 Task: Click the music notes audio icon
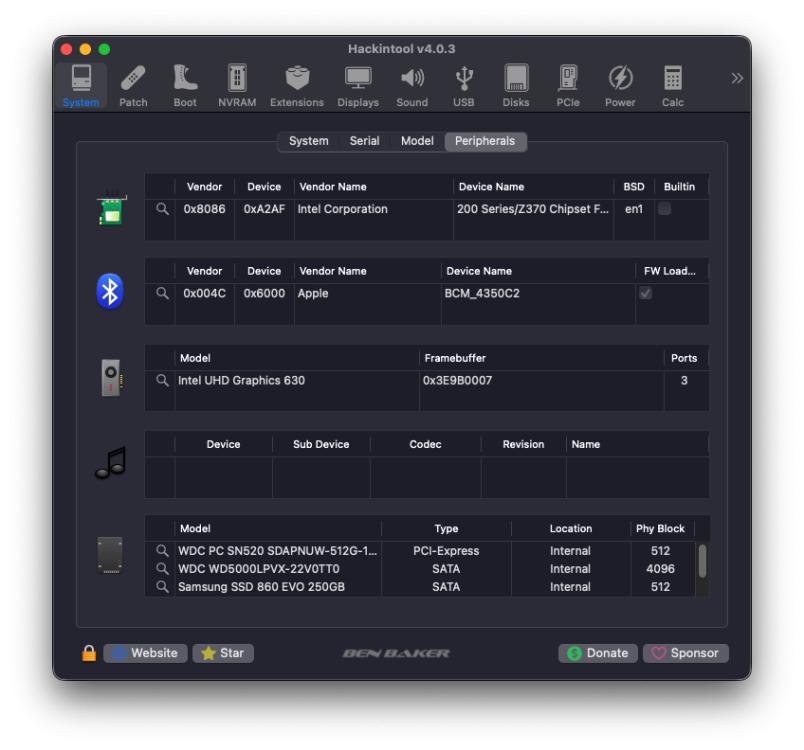(111, 463)
